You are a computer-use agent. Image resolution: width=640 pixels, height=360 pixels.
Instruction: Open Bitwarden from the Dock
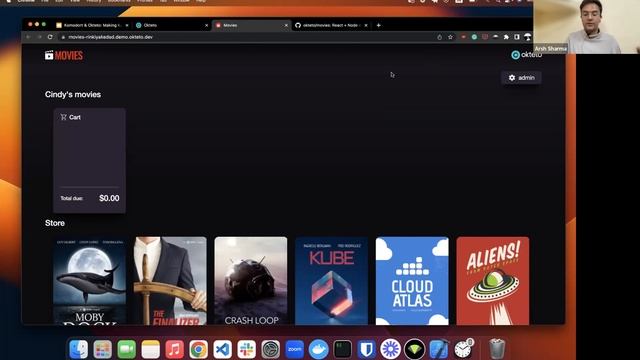pyautogui.click(x=367, y=349)
